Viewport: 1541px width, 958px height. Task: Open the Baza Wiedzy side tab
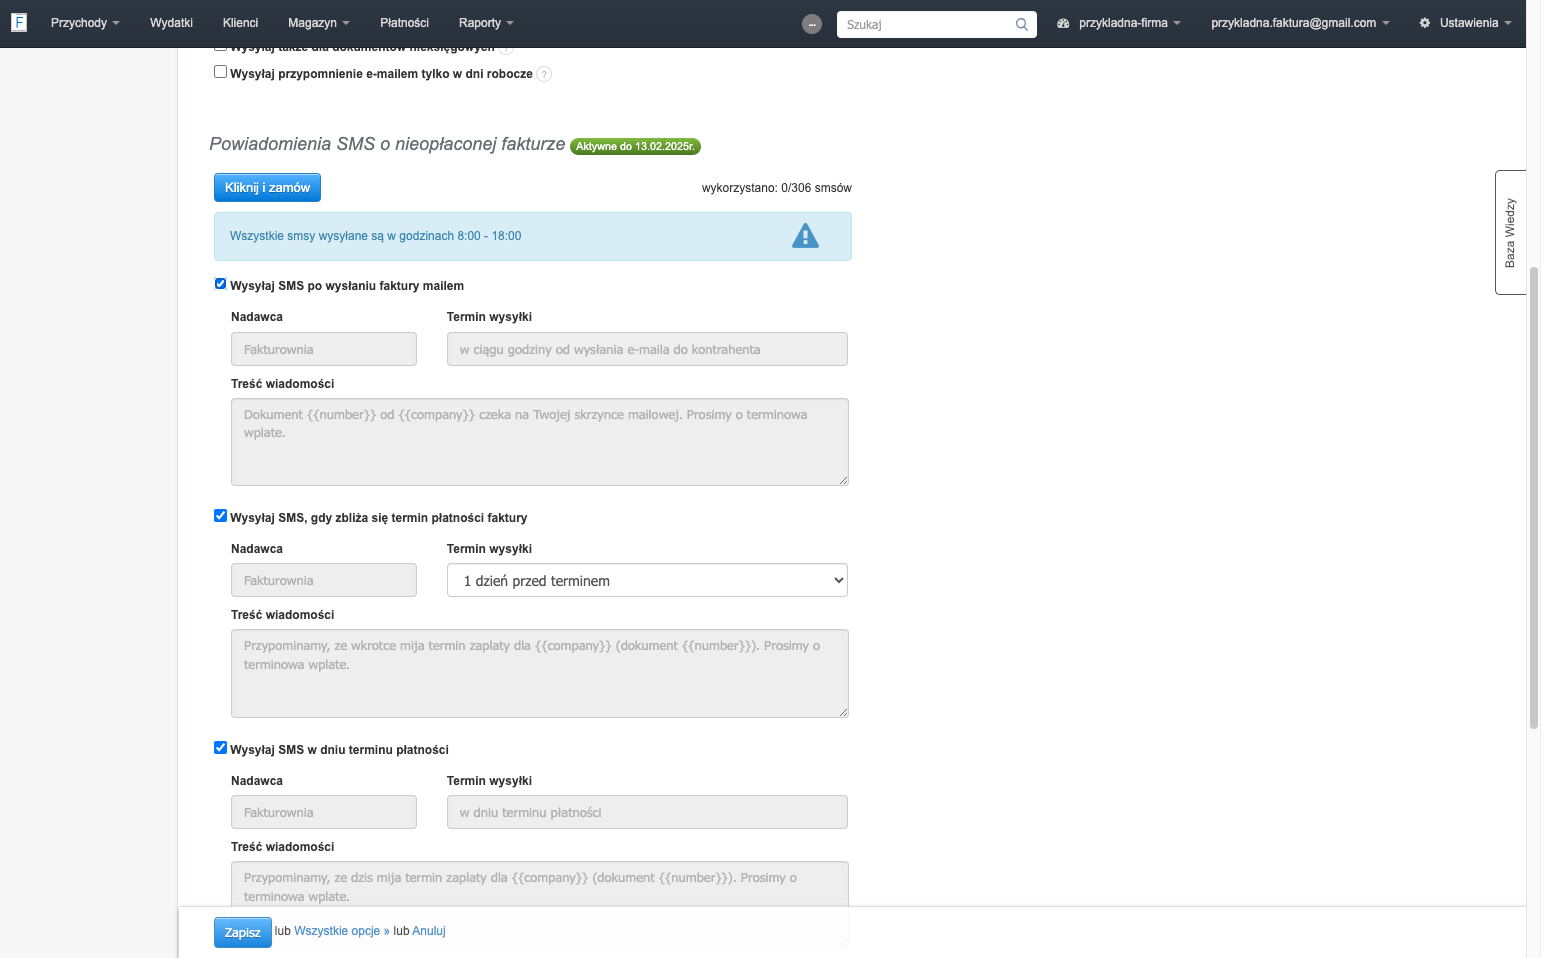pos(1510,232)
